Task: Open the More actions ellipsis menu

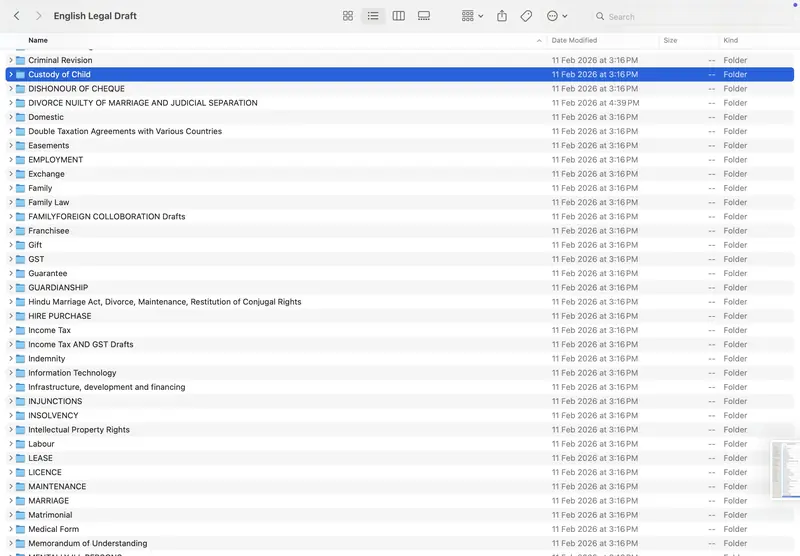Action: (x=557, y=16)
